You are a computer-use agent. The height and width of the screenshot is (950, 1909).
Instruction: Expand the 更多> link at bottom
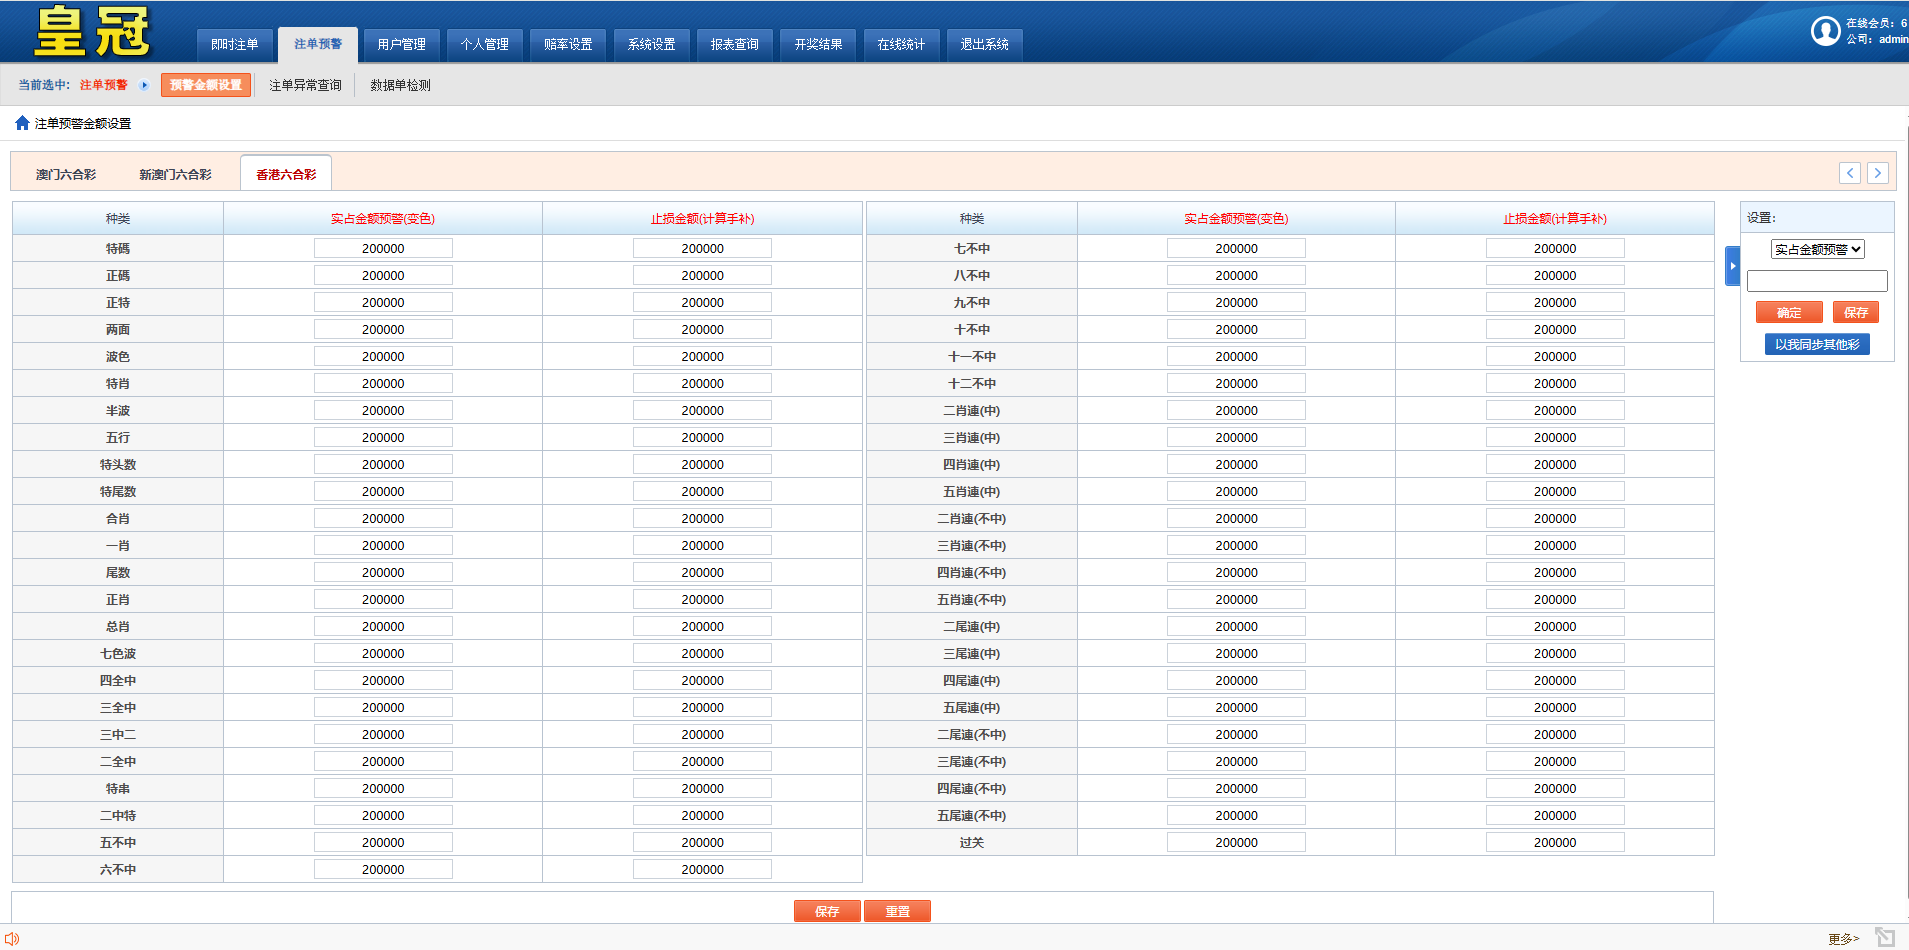[x=1843, y=938]
